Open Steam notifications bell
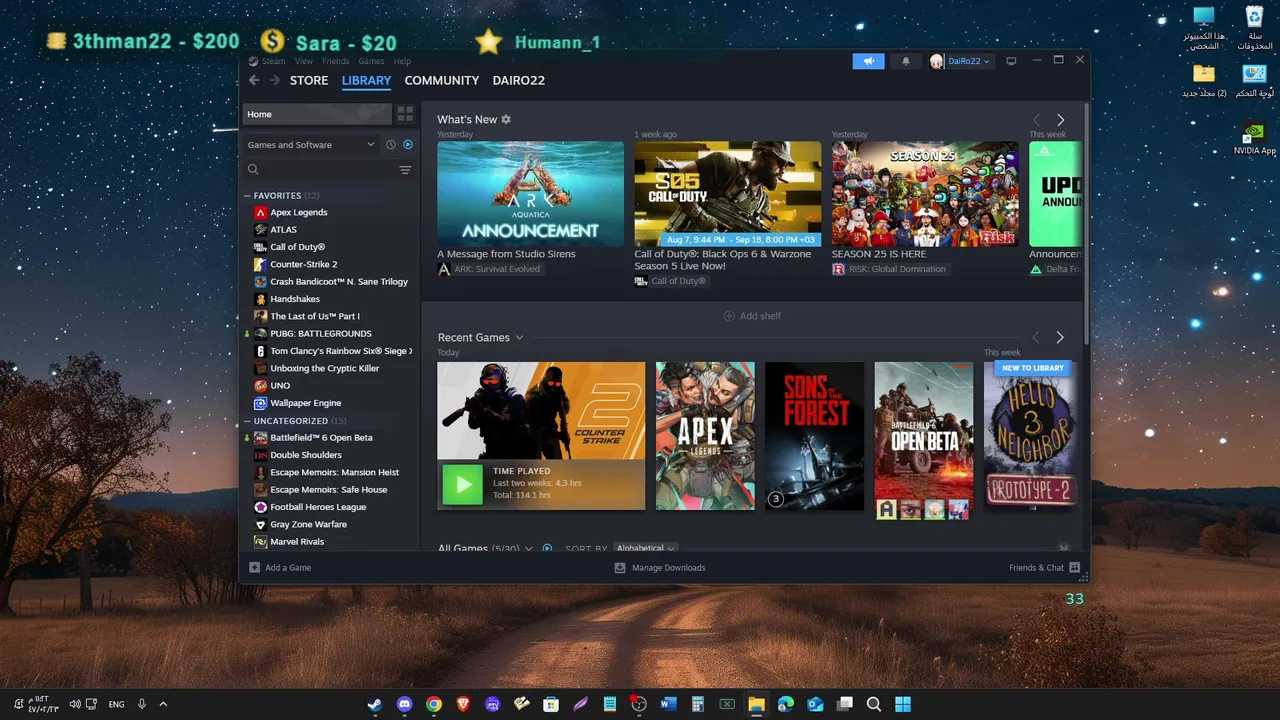 pos(906,61)
